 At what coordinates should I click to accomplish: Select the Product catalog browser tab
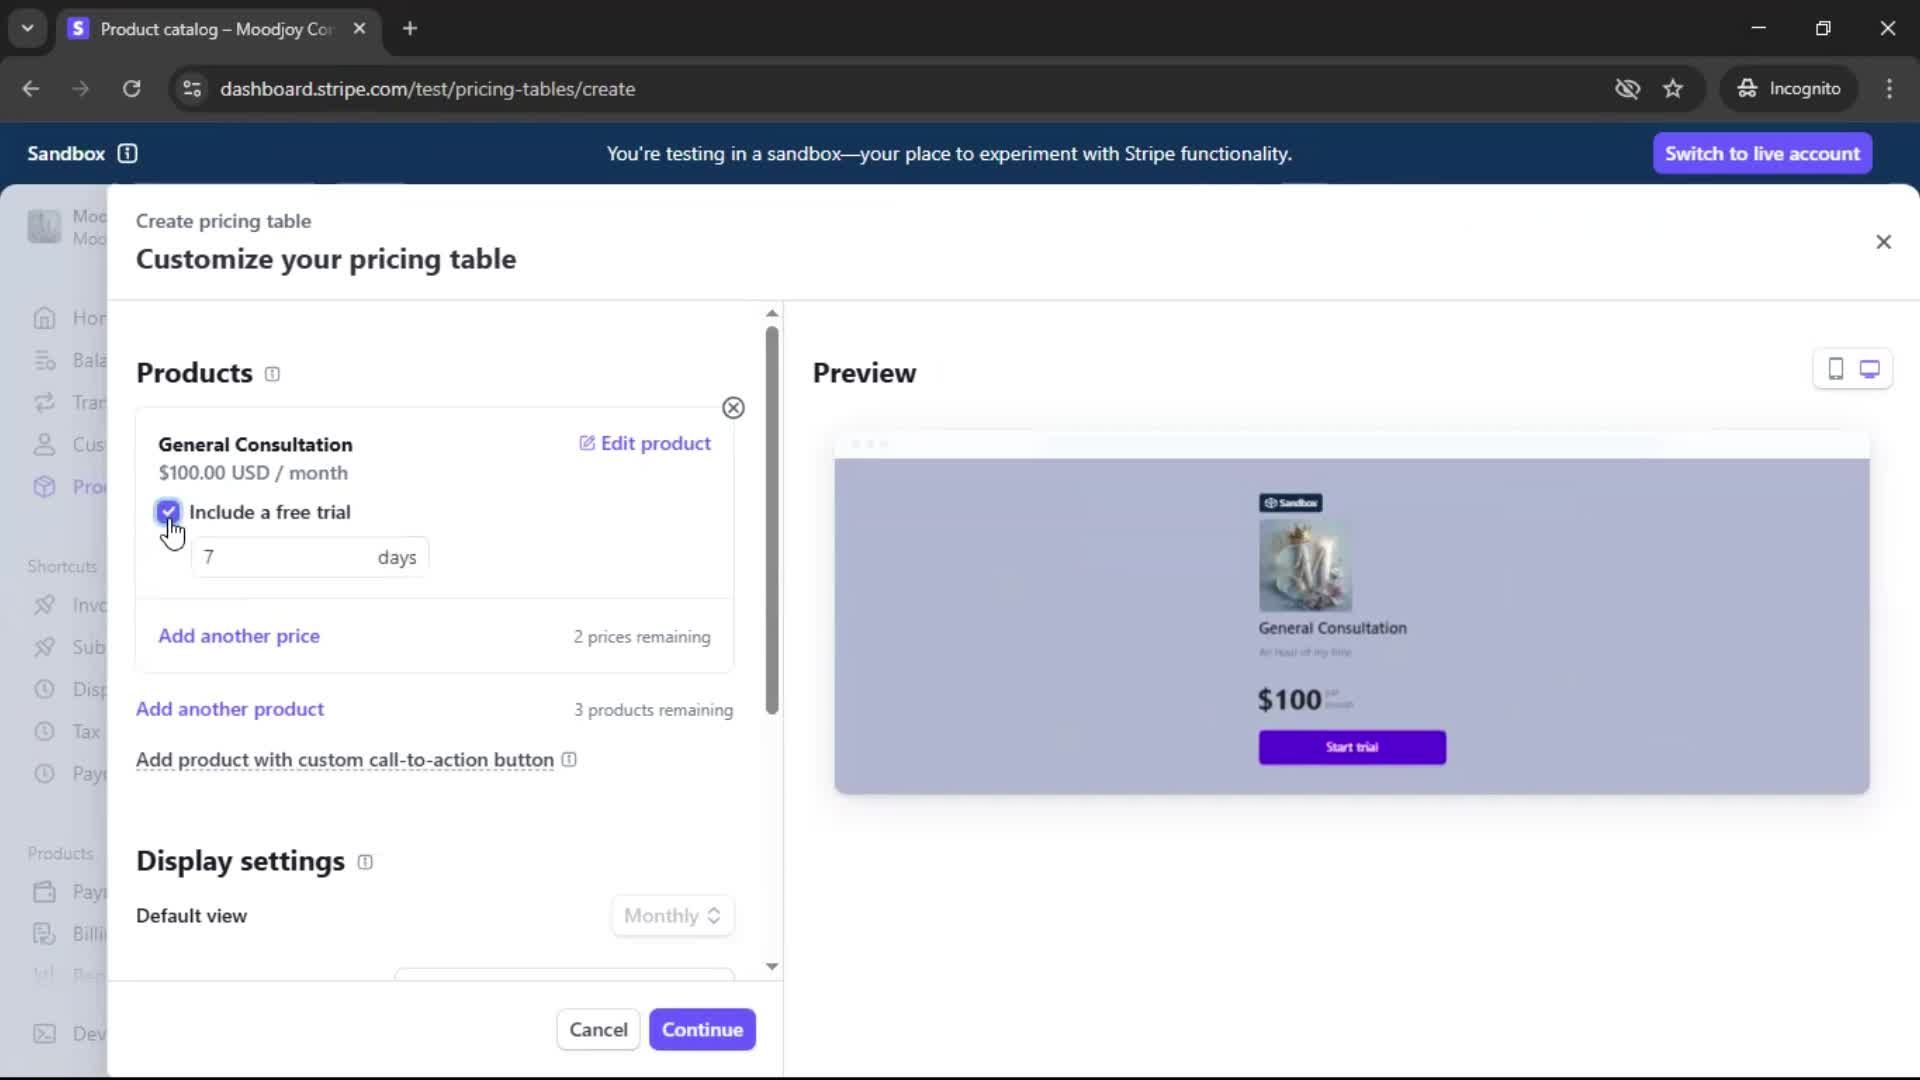click(x=215, y=29)
